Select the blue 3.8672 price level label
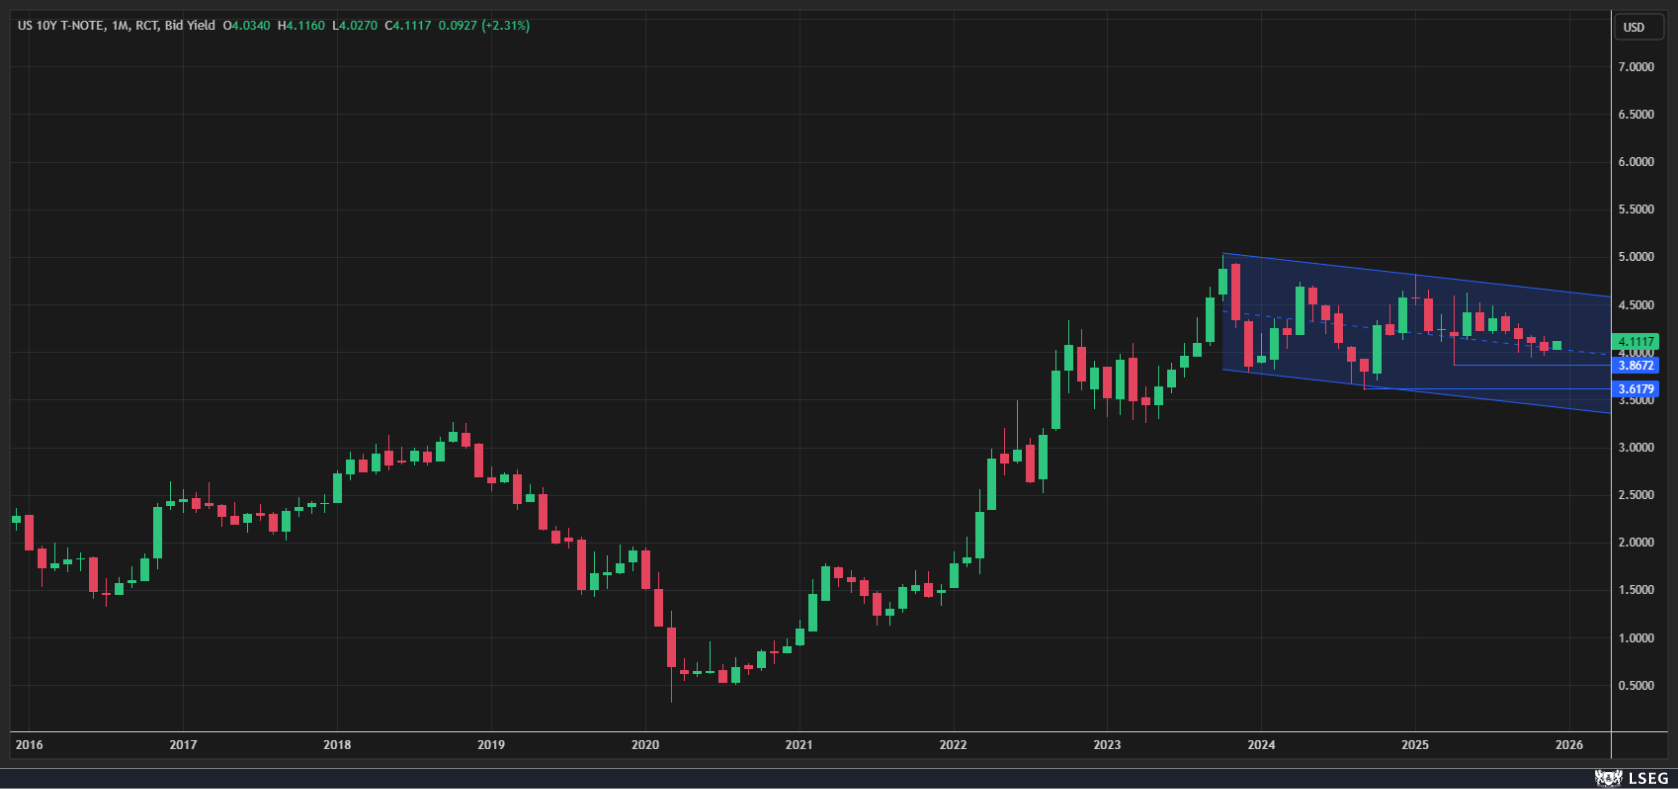 (1636, 366)
